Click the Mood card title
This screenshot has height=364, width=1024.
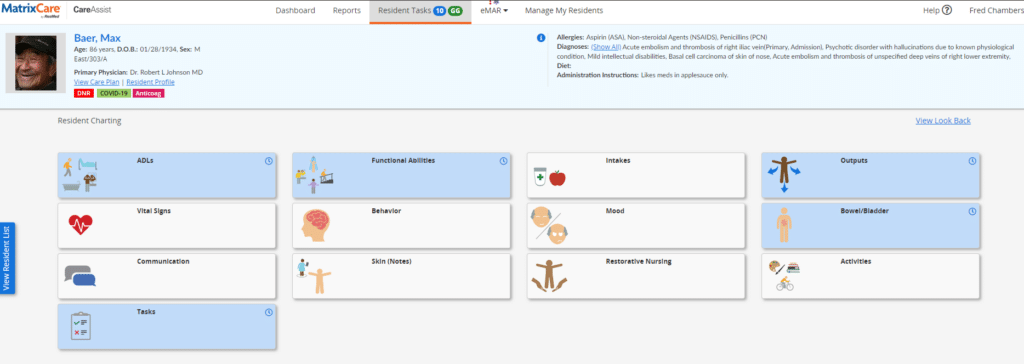click(x=615, y=211)
